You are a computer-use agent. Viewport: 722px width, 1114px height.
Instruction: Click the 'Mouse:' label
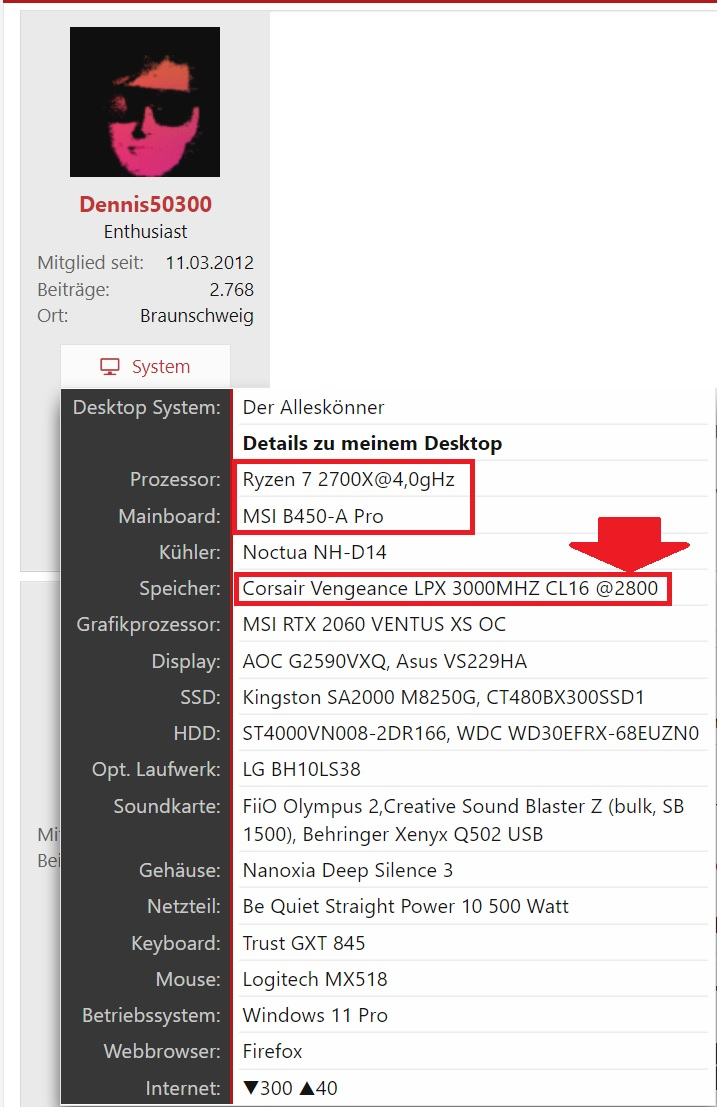click(188, 980)
